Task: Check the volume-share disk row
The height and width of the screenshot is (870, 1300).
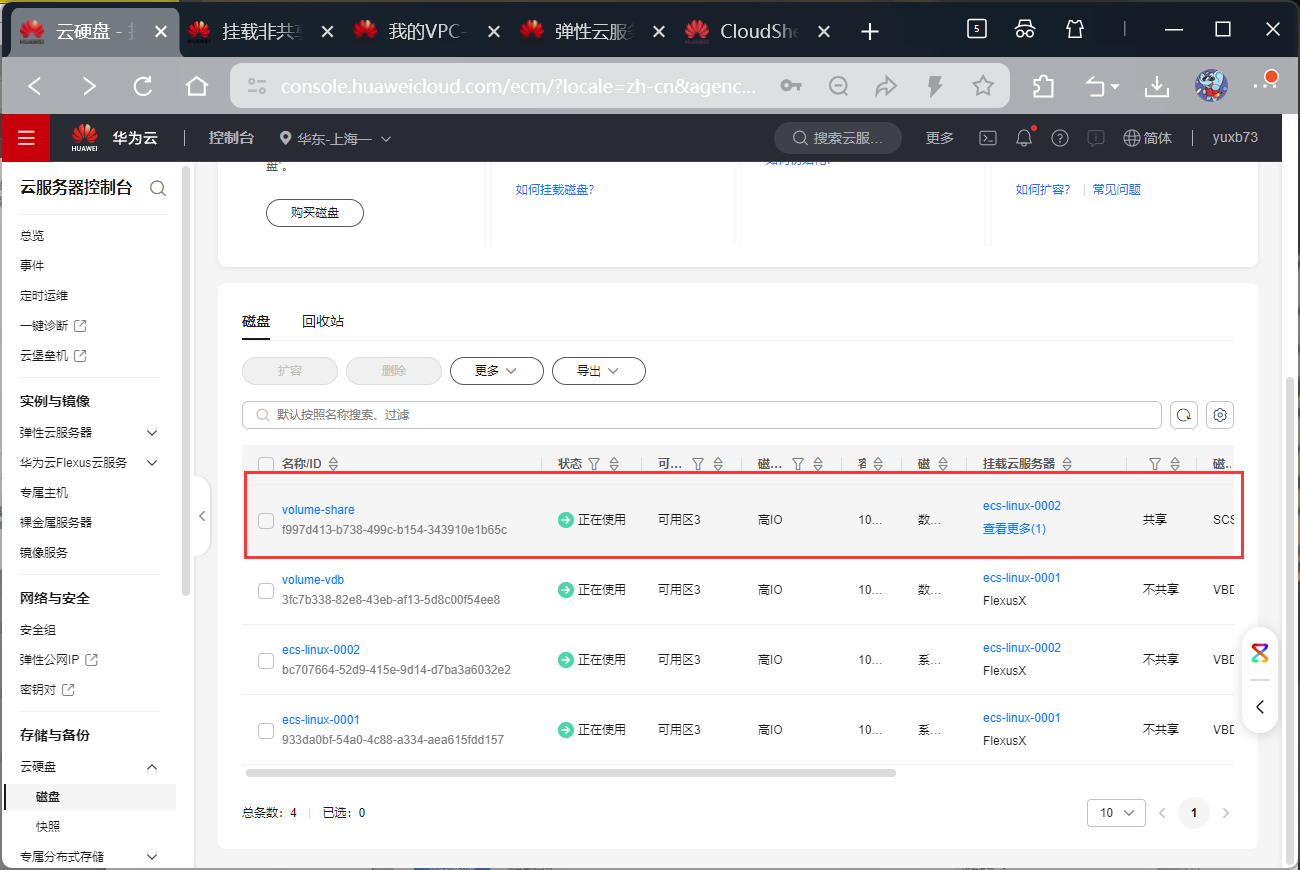Action: (x=266, y=520)
